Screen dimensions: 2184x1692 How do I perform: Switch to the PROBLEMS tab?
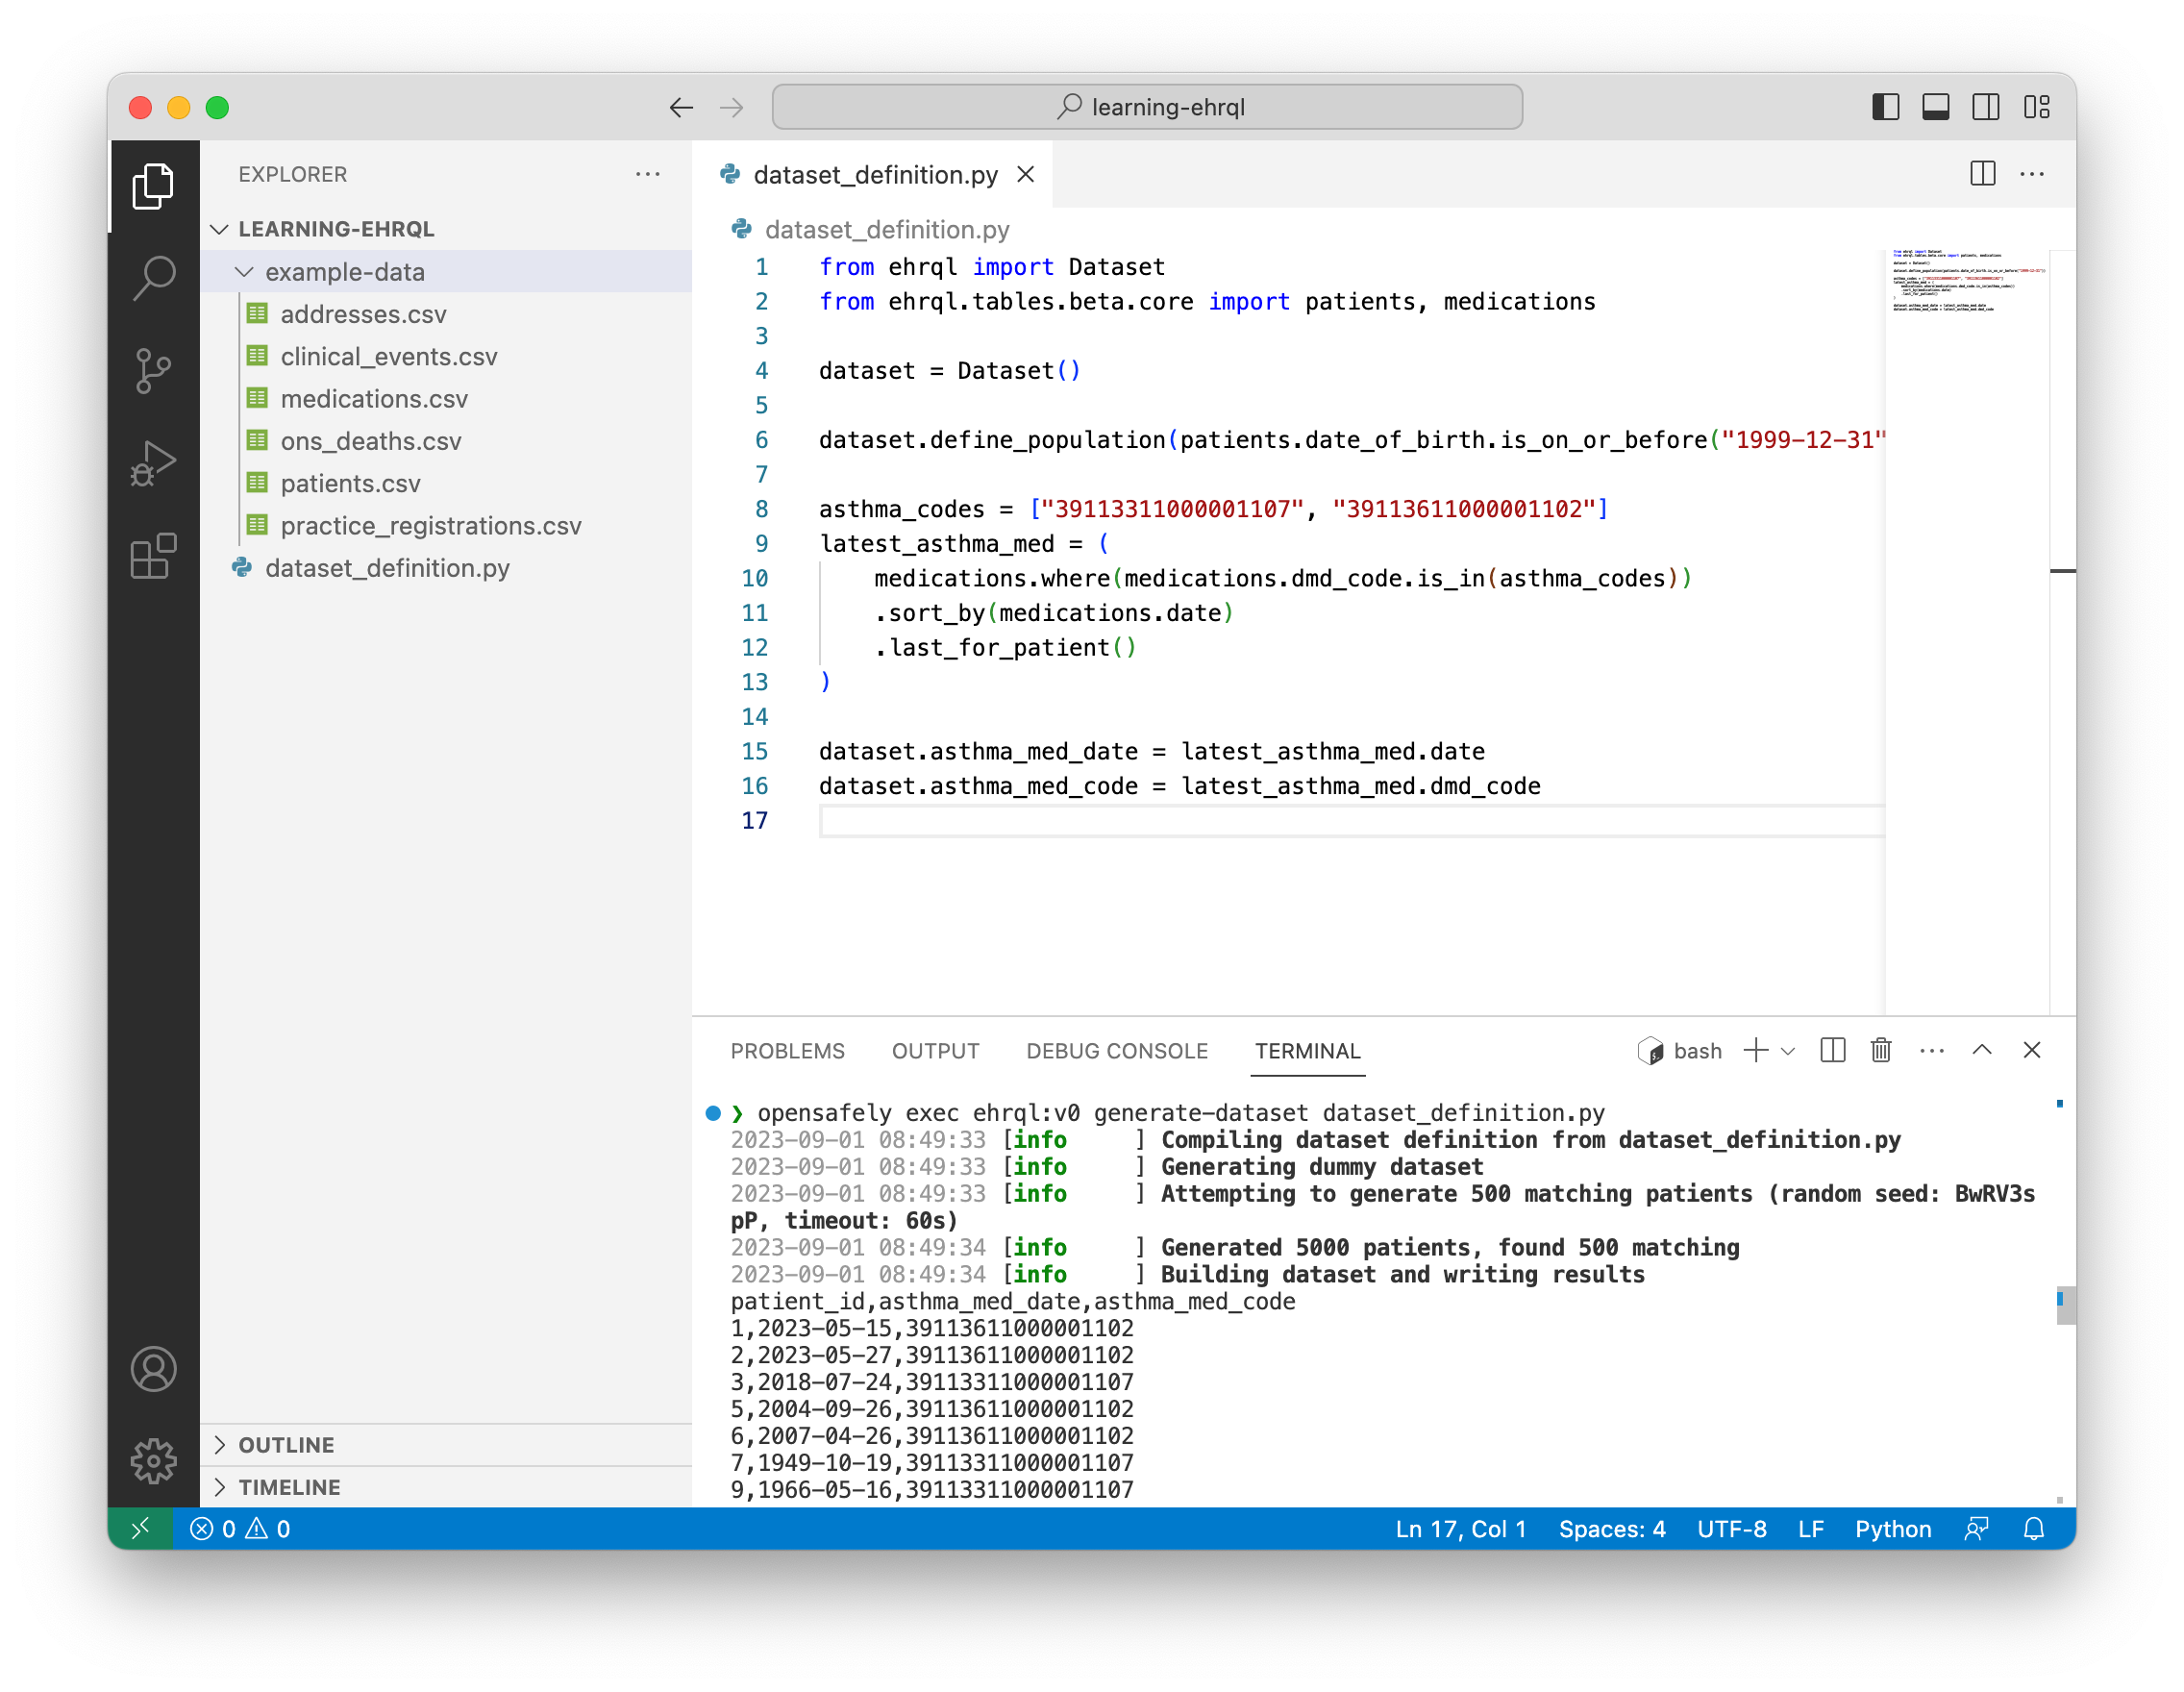pyautogui.click(x=787, y=1051)
